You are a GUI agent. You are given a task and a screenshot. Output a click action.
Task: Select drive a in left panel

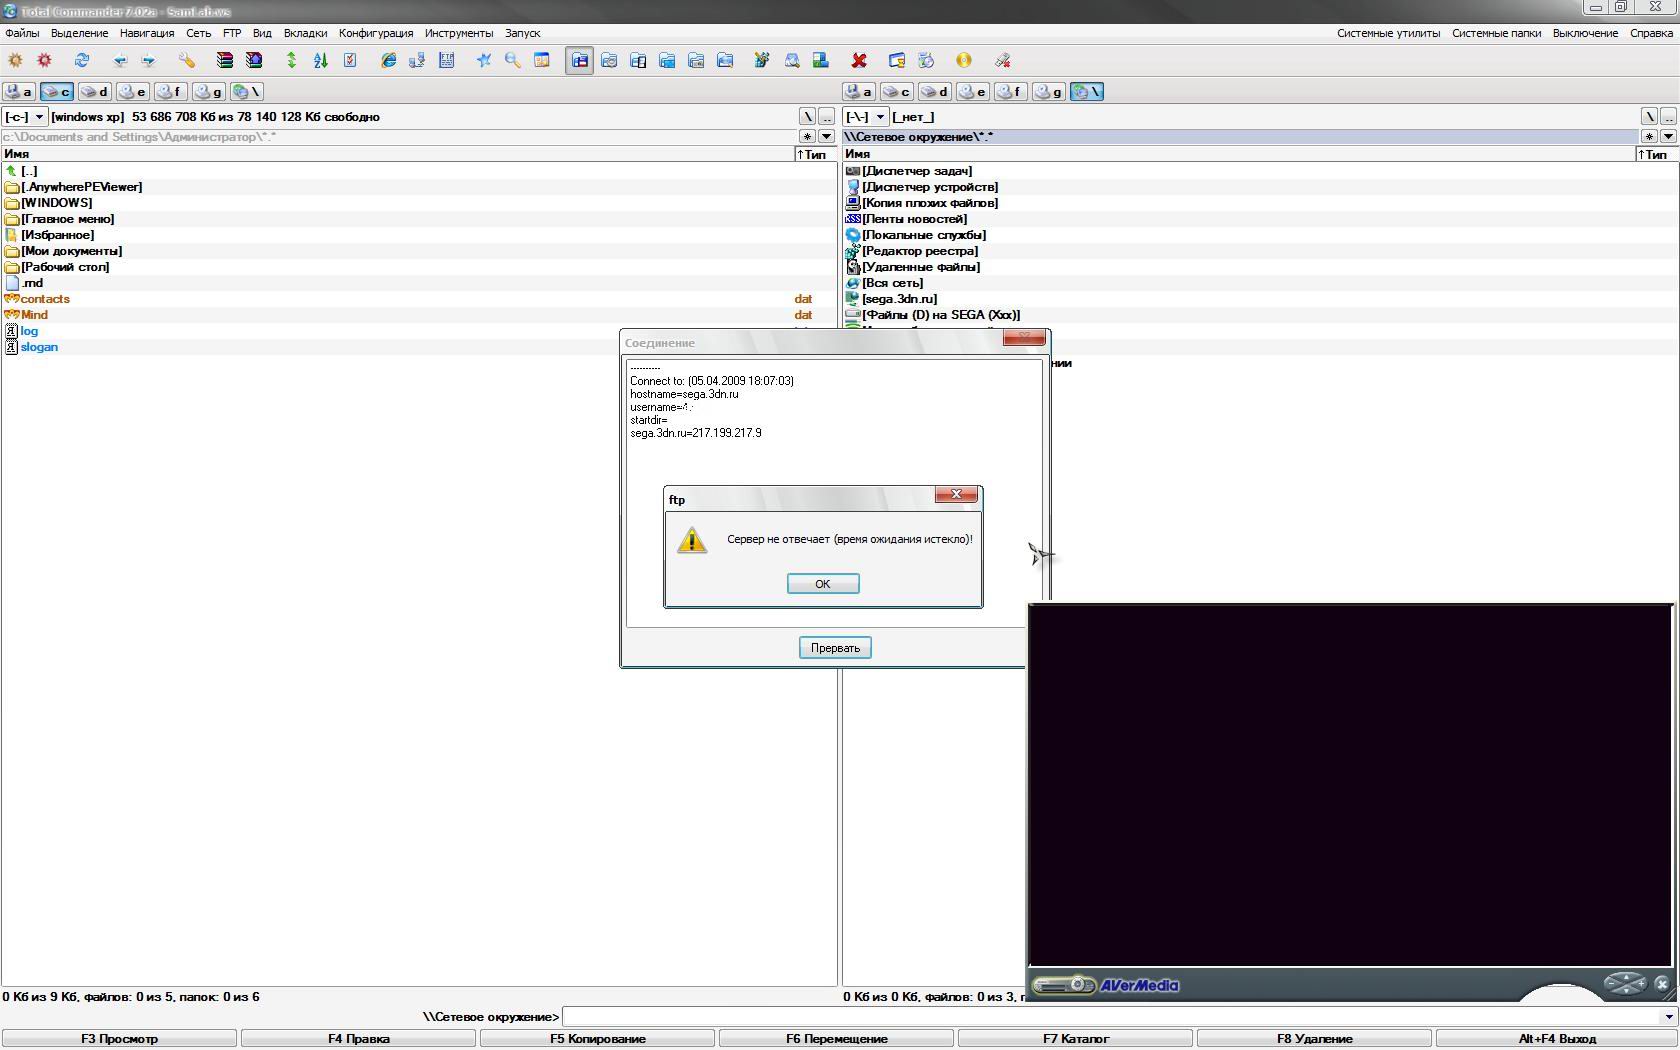point(19,91)
